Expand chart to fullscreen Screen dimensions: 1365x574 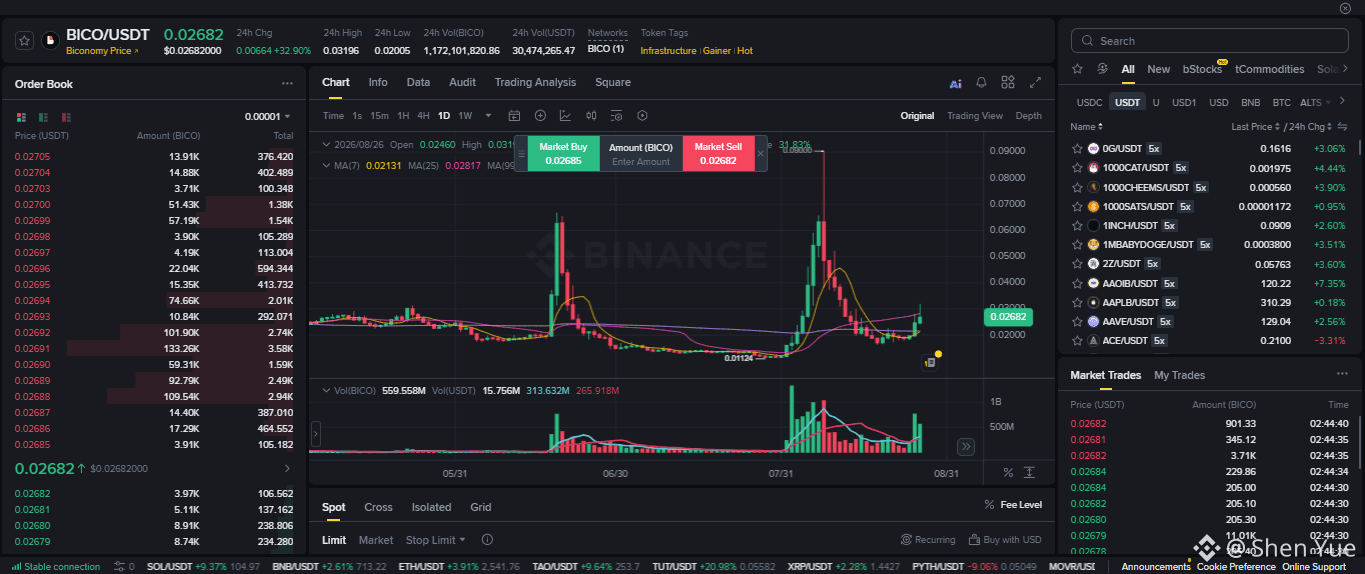(1035, 83)
